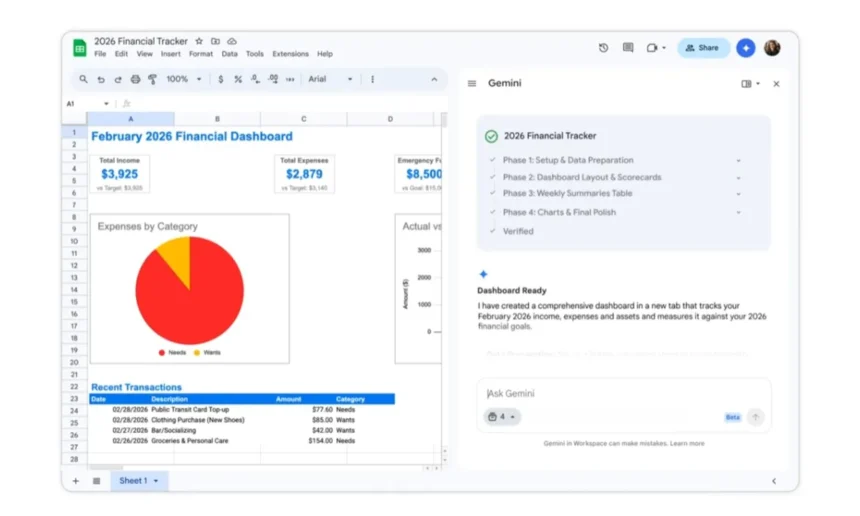This screenshot has width=860, height=516.
Task: Open the comments icon near Share
Action: click(628, 48)
